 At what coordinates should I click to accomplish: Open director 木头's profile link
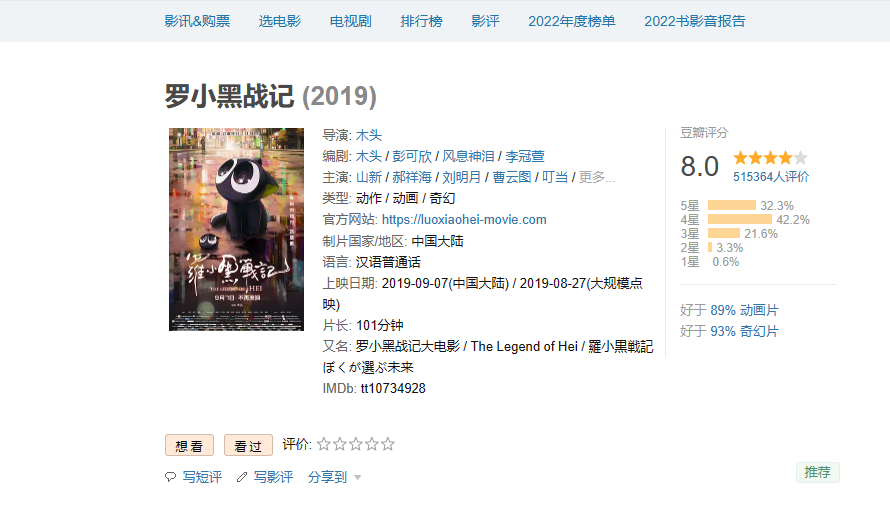368,135
